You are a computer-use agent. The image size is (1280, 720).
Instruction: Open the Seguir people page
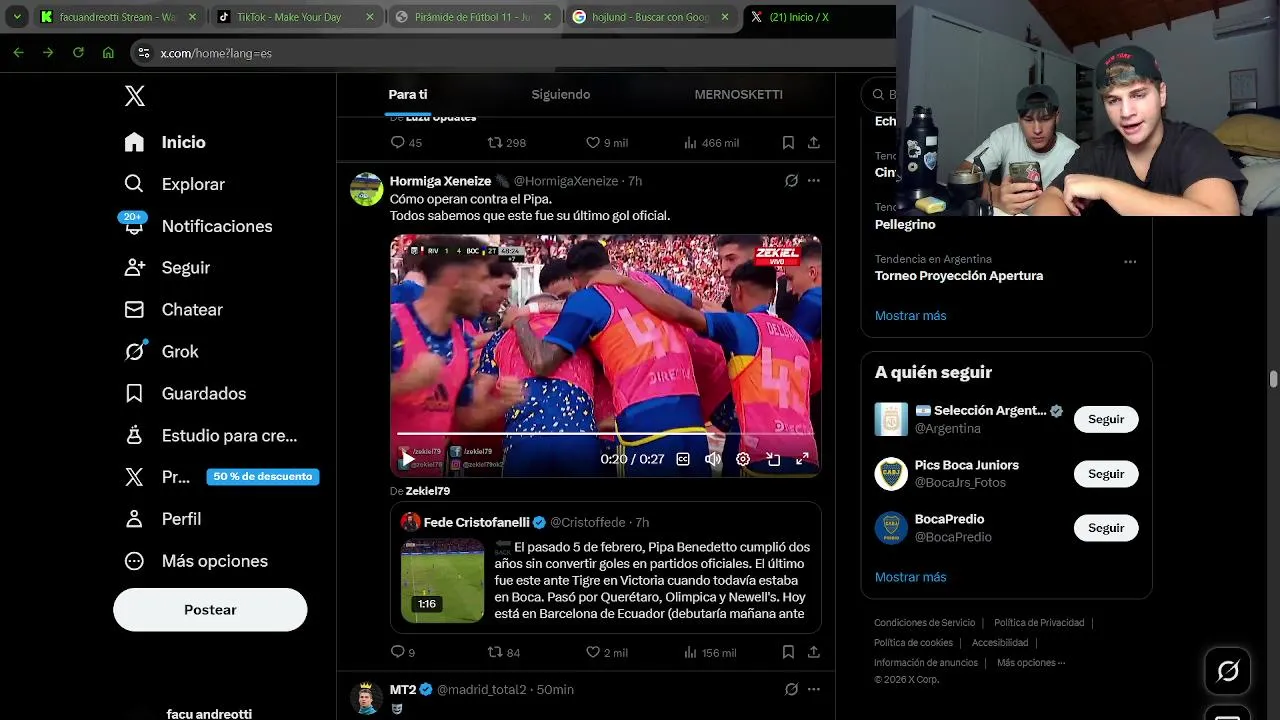point(167,268)
